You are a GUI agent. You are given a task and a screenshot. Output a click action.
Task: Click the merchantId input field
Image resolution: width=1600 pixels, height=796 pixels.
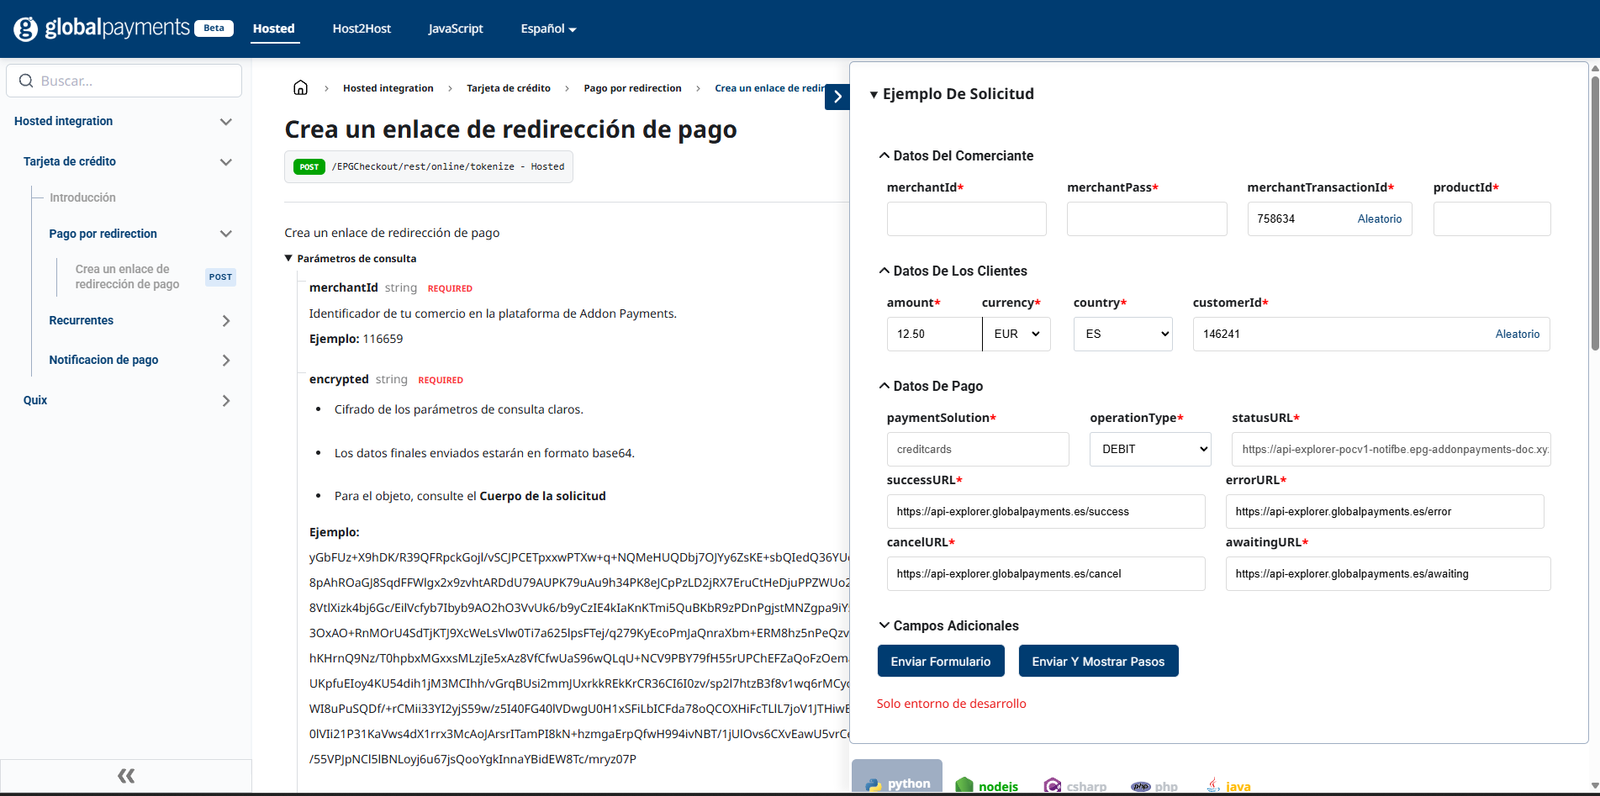(x=966, y=219)
